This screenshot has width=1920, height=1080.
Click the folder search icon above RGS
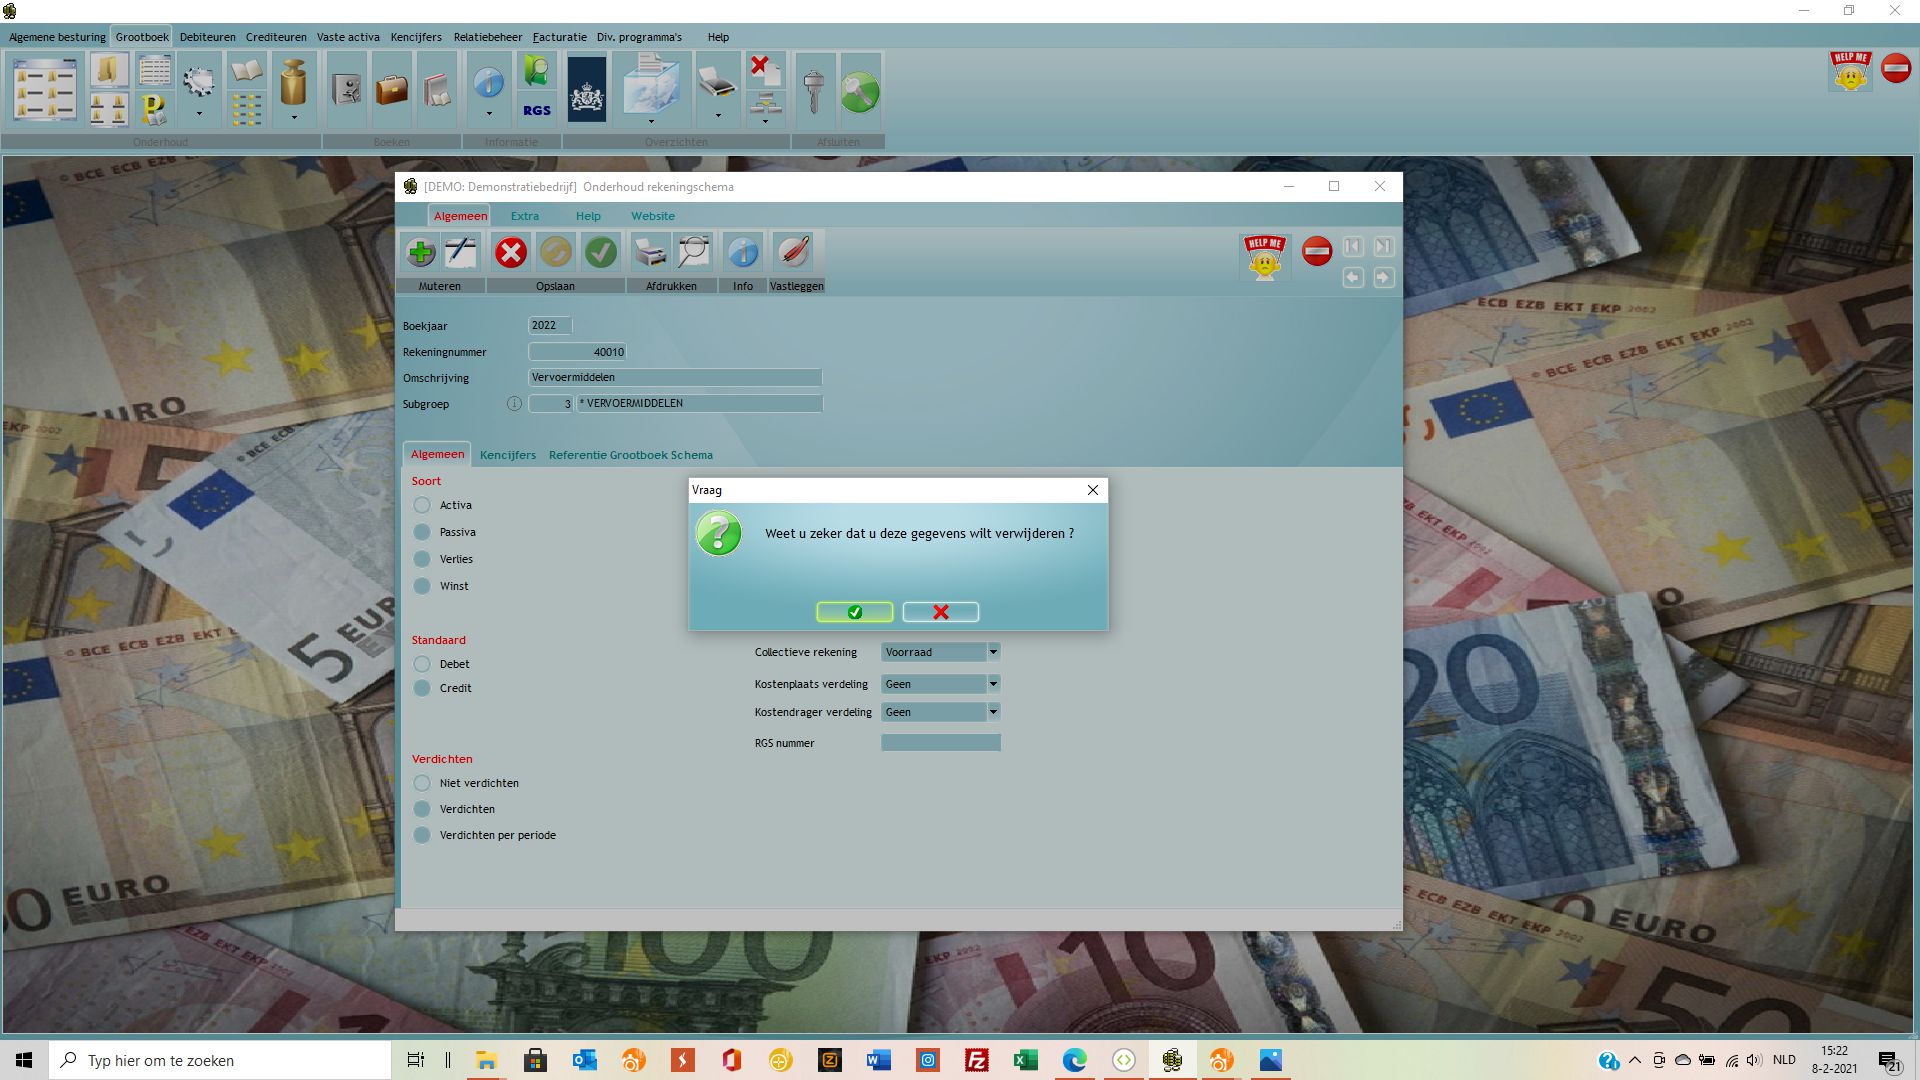537,72
